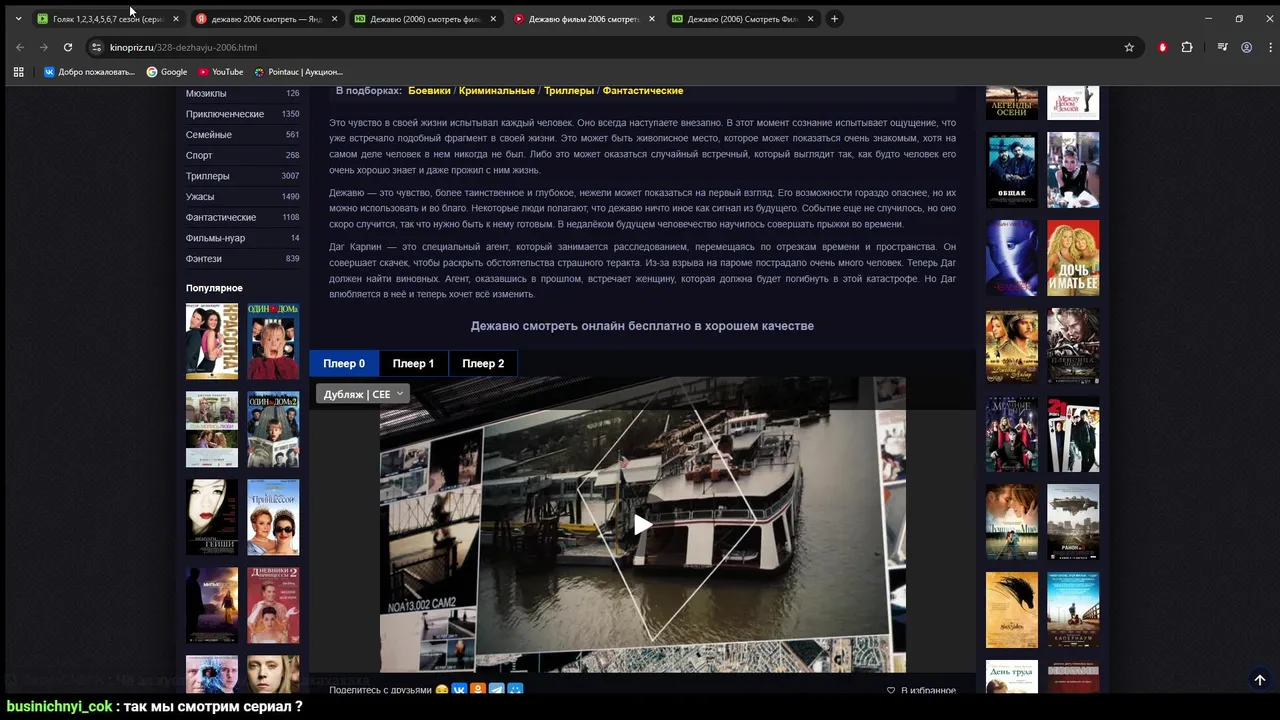Switch to the 'Голяк 1,2,3,4,5,6,7 сезон' browser tab
The height and width of the screenshot is (720, 1280).
tap(108, 18)
